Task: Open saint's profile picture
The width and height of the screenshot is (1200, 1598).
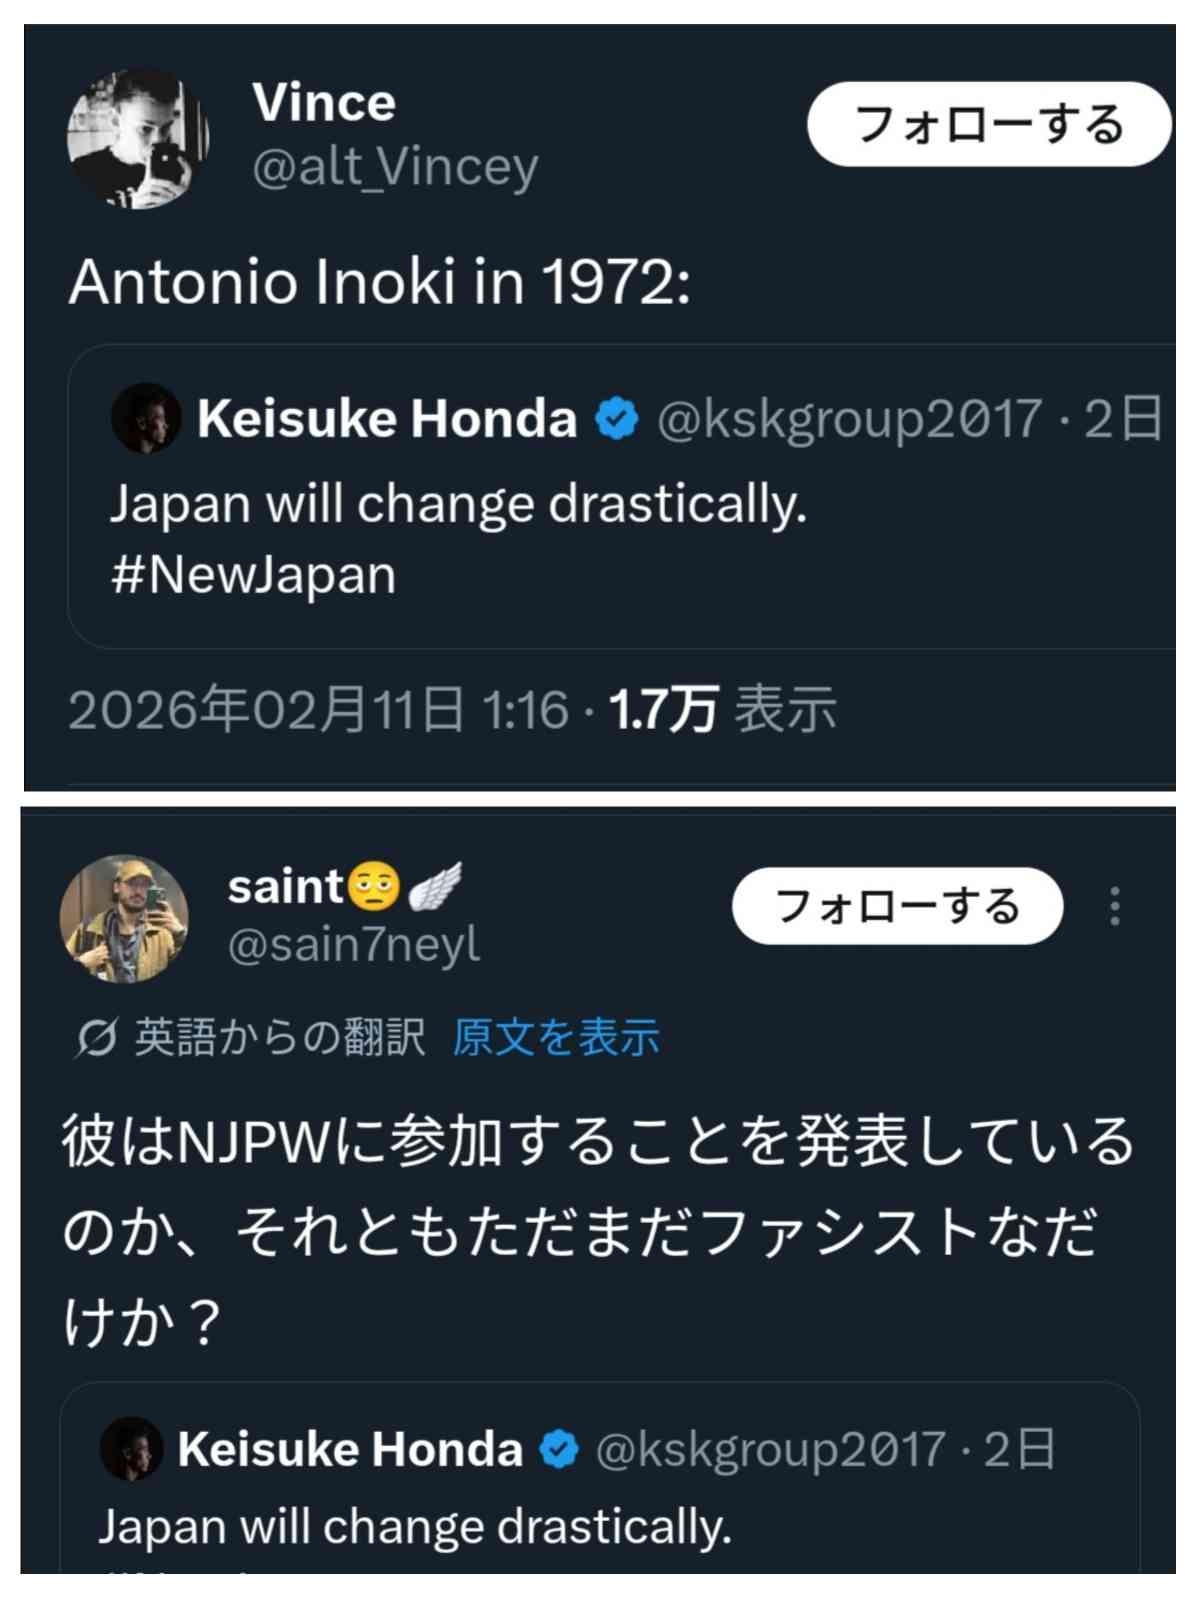Action: (124, 918)
